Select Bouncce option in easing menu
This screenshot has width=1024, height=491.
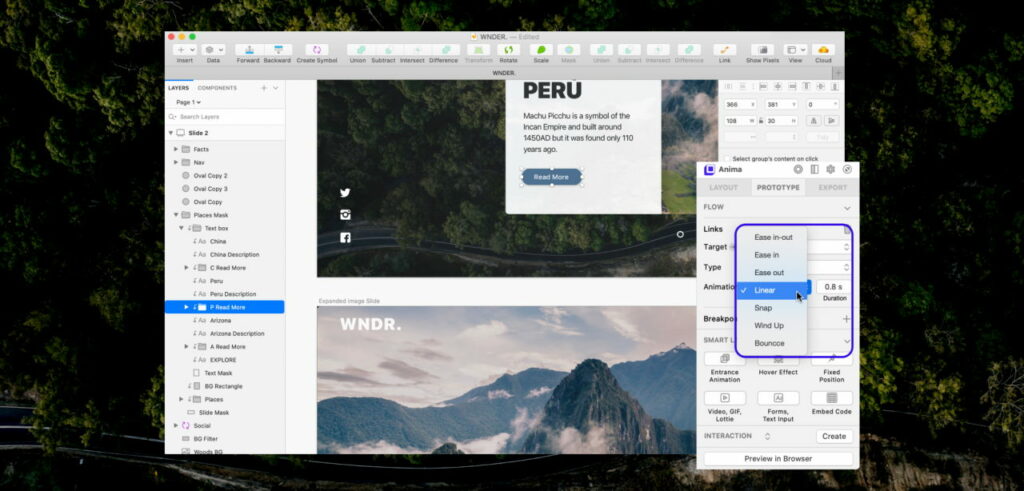[x=769, y=343]
